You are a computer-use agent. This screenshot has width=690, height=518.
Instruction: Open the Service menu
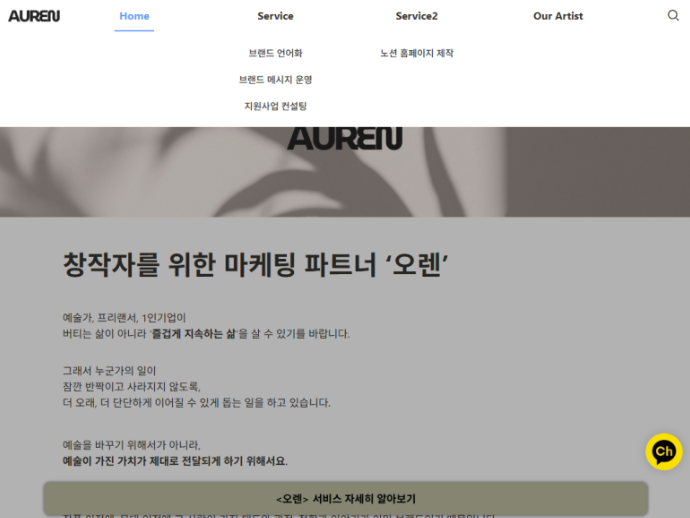[x=275, y=16]
